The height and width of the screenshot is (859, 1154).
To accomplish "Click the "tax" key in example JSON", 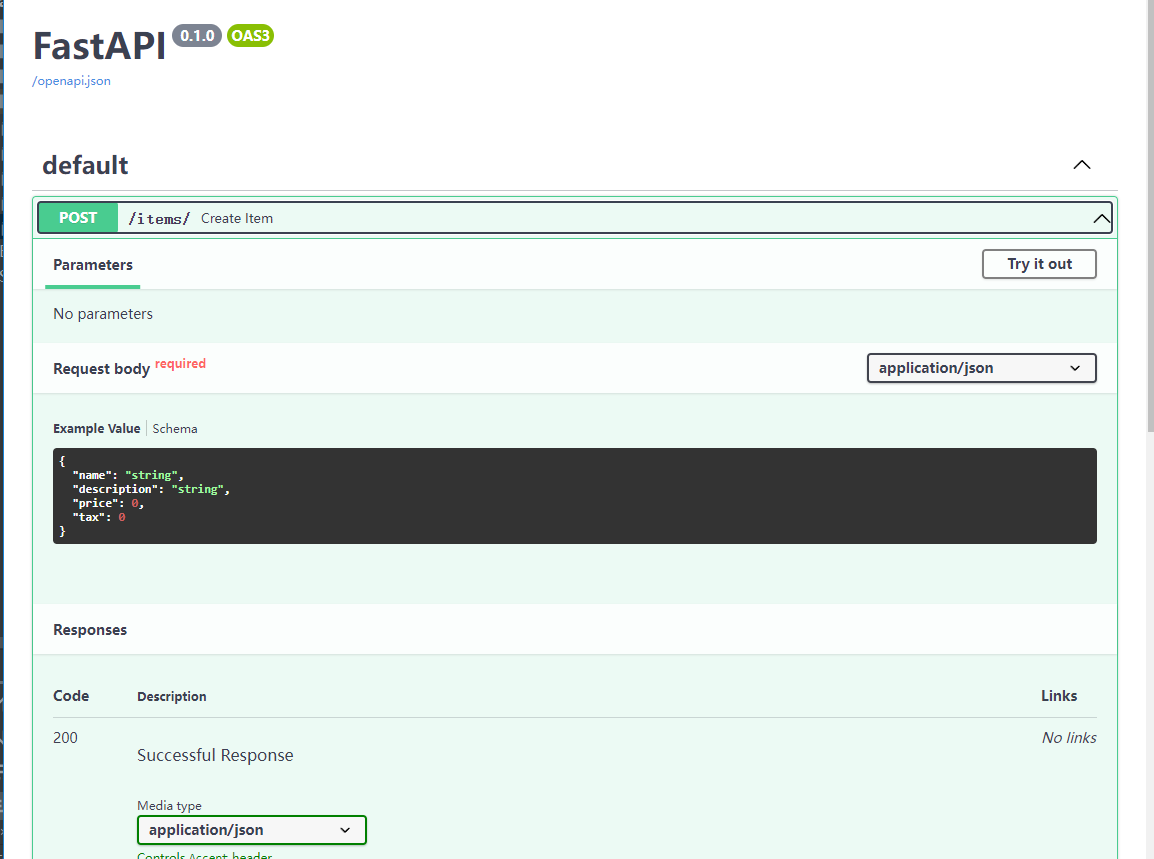I will 89,517.
